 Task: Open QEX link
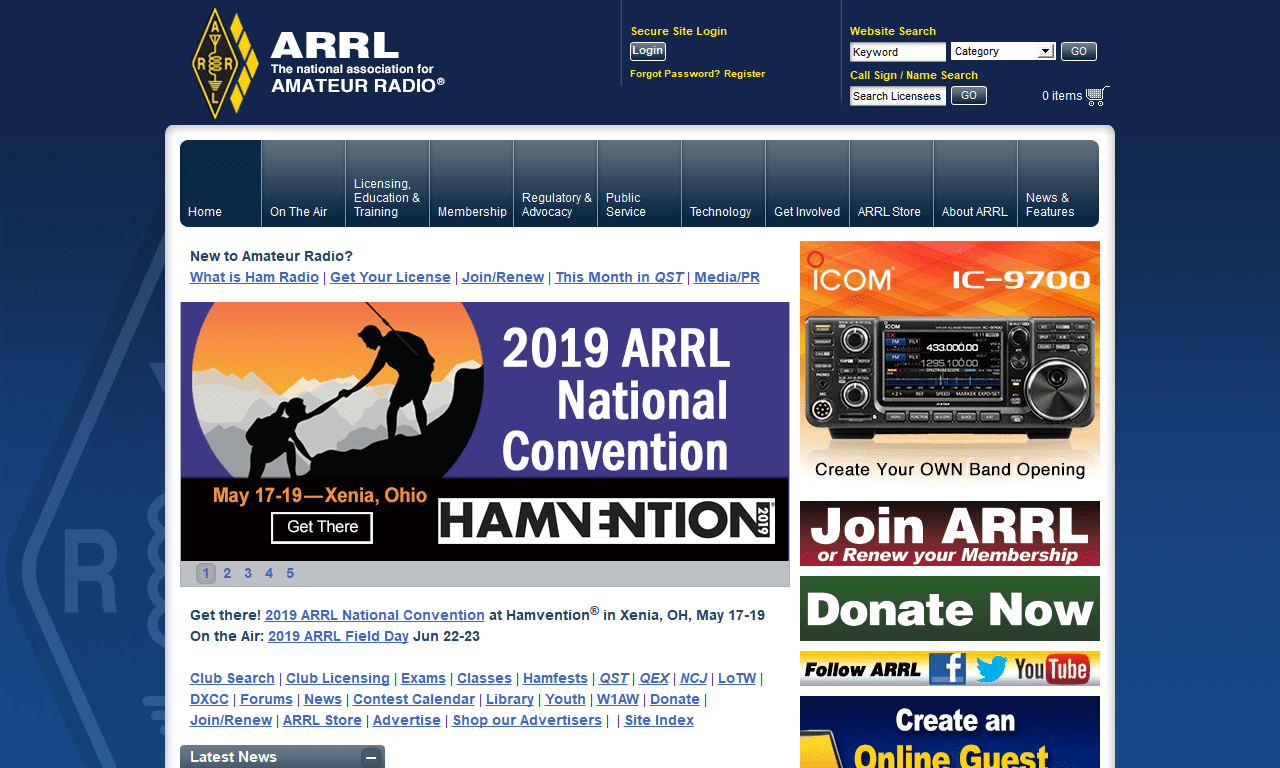point(654,678)
